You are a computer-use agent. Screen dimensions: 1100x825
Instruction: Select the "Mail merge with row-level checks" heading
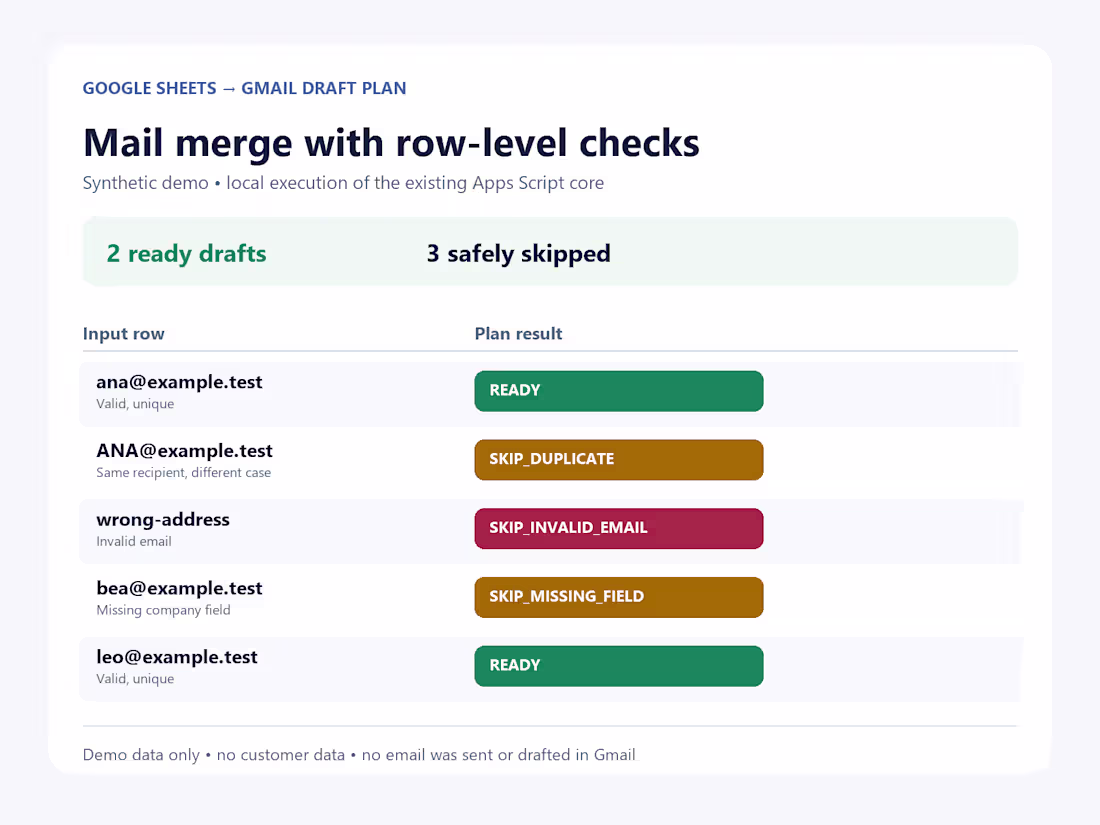point(391,143)
